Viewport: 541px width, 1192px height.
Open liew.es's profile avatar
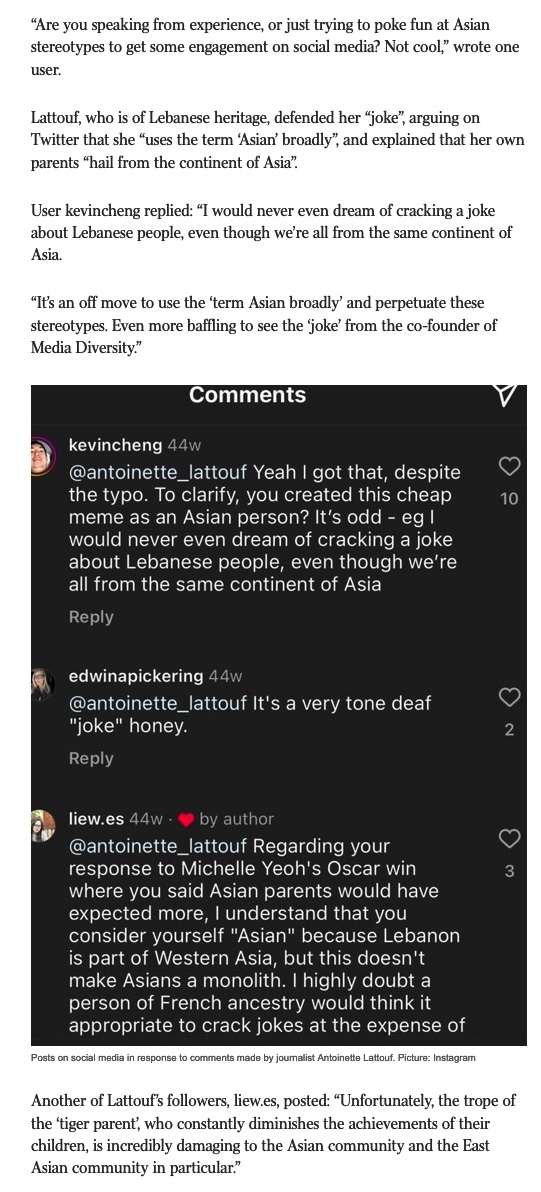tap(43, 826)
